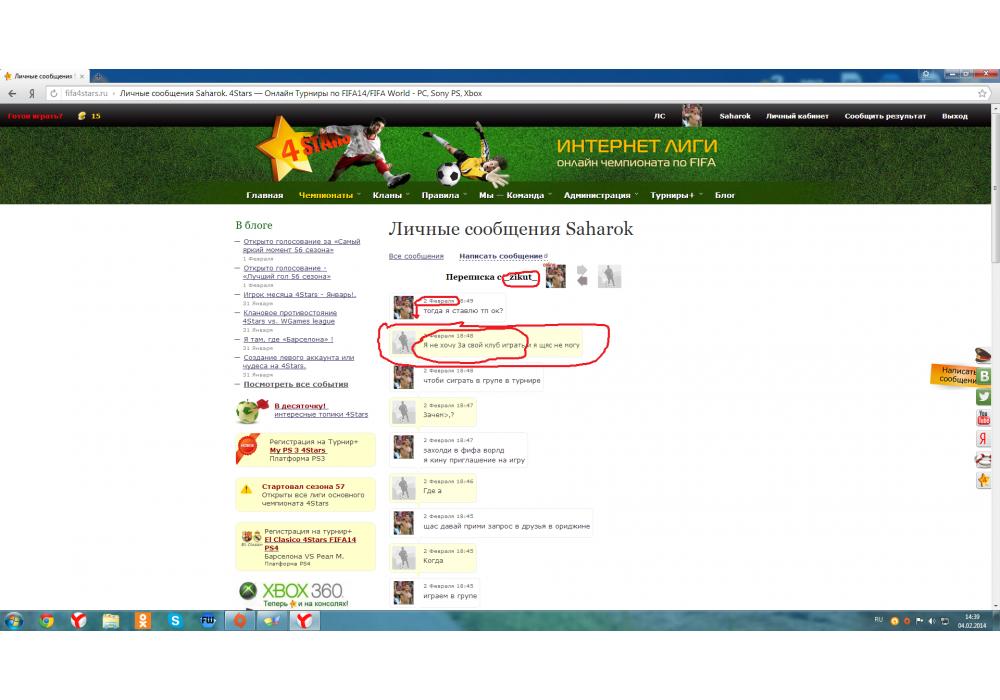Click the gold coin balance icon
The image size is (1000, 700).
click(x=82, y=116)
